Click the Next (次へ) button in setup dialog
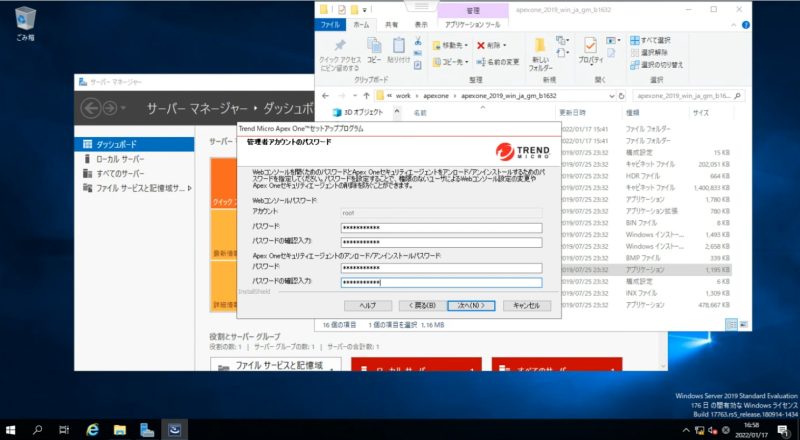800x440 pixels. [x=471, y=305]
